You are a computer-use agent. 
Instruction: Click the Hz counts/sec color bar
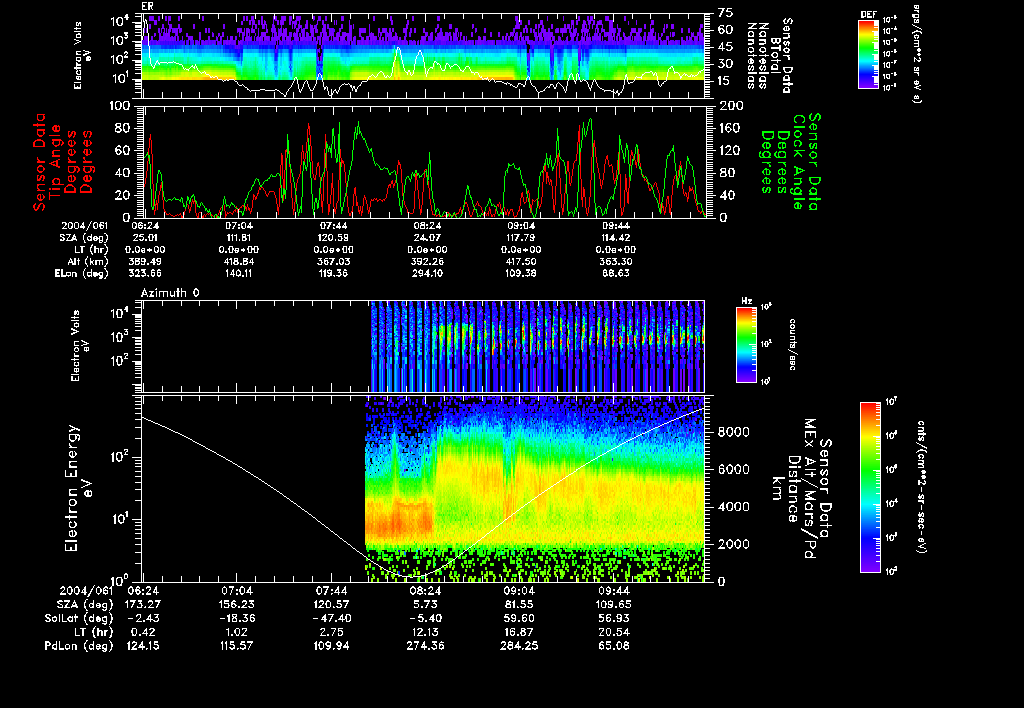[x=746, y=344]
